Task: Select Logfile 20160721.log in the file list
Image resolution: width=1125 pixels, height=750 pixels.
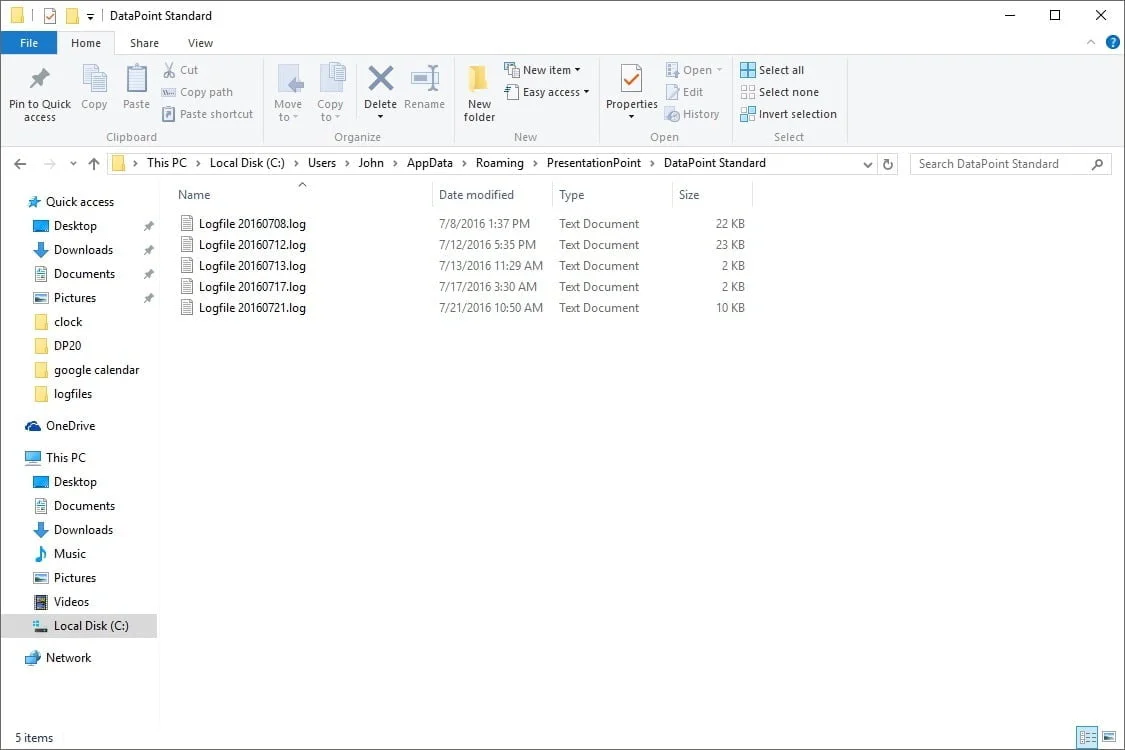Action: 251,307
